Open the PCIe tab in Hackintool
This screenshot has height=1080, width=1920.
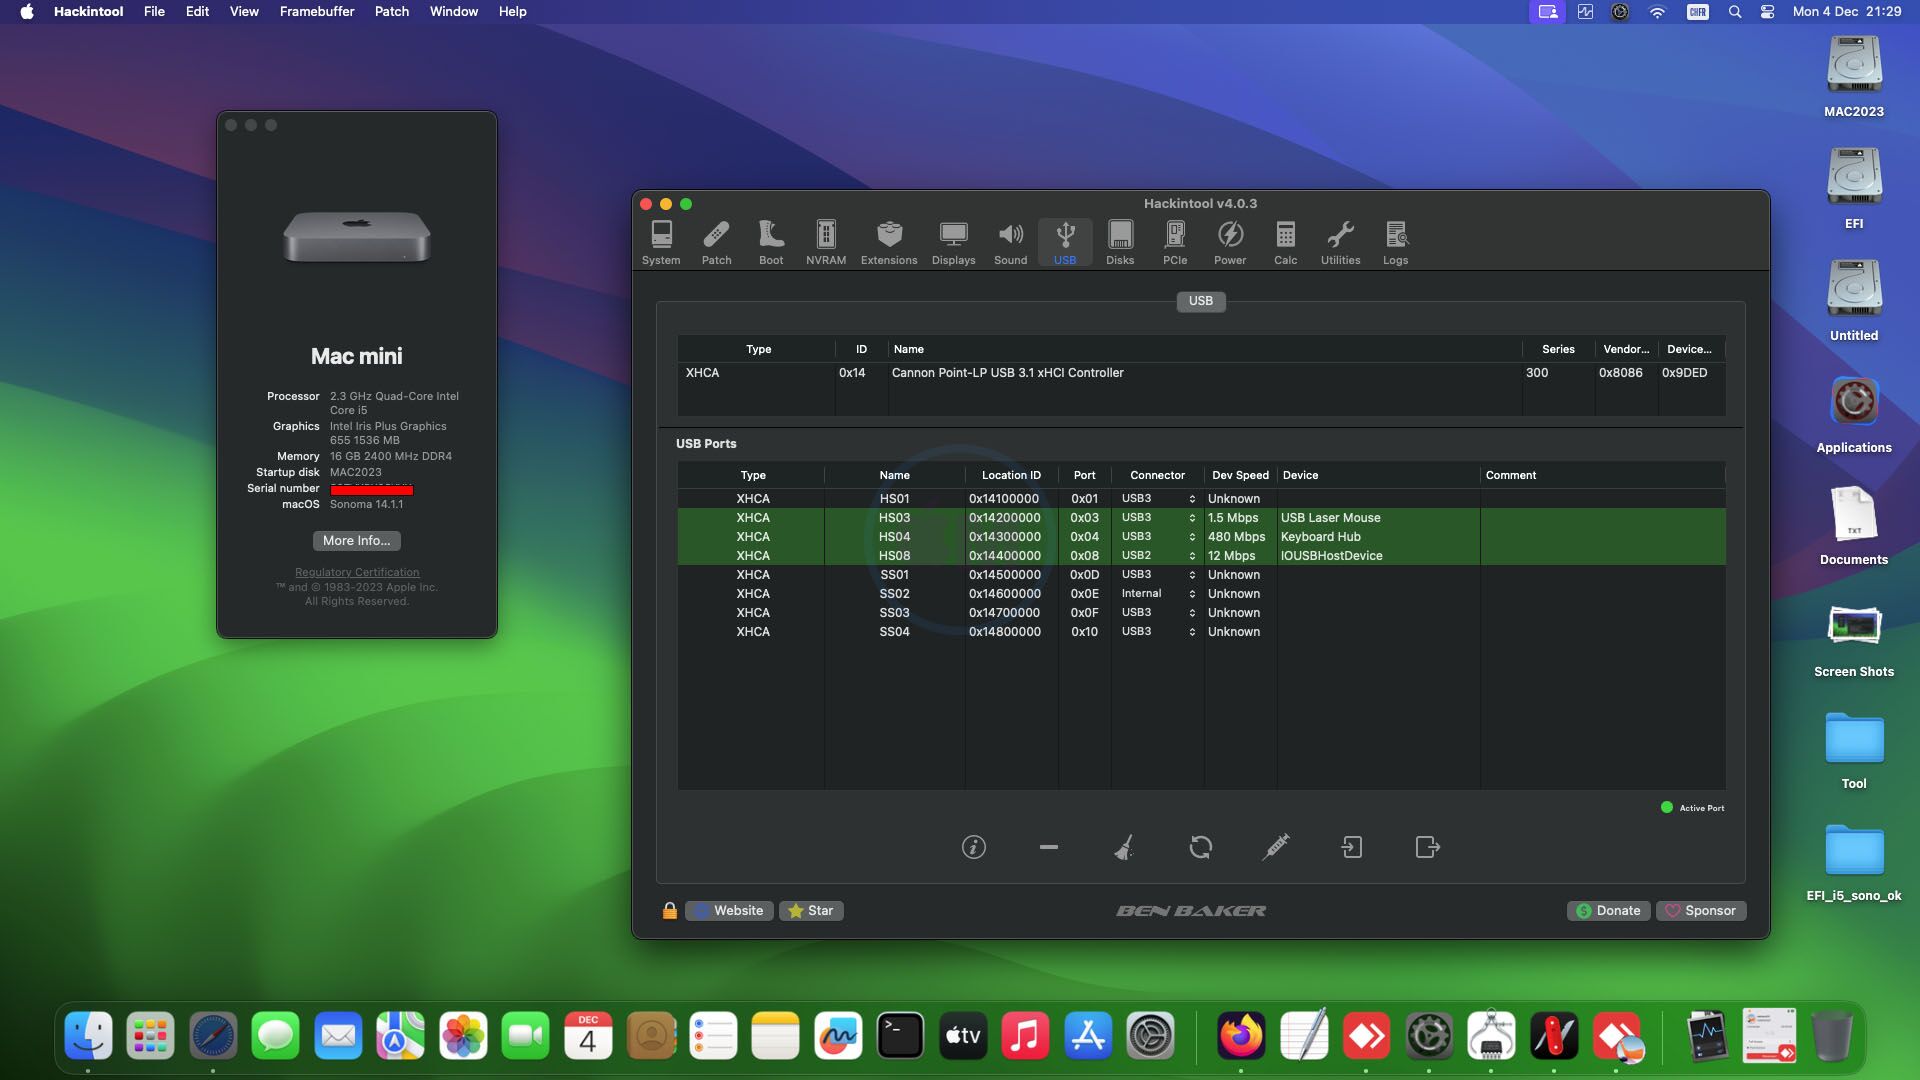click(1175, 243)
